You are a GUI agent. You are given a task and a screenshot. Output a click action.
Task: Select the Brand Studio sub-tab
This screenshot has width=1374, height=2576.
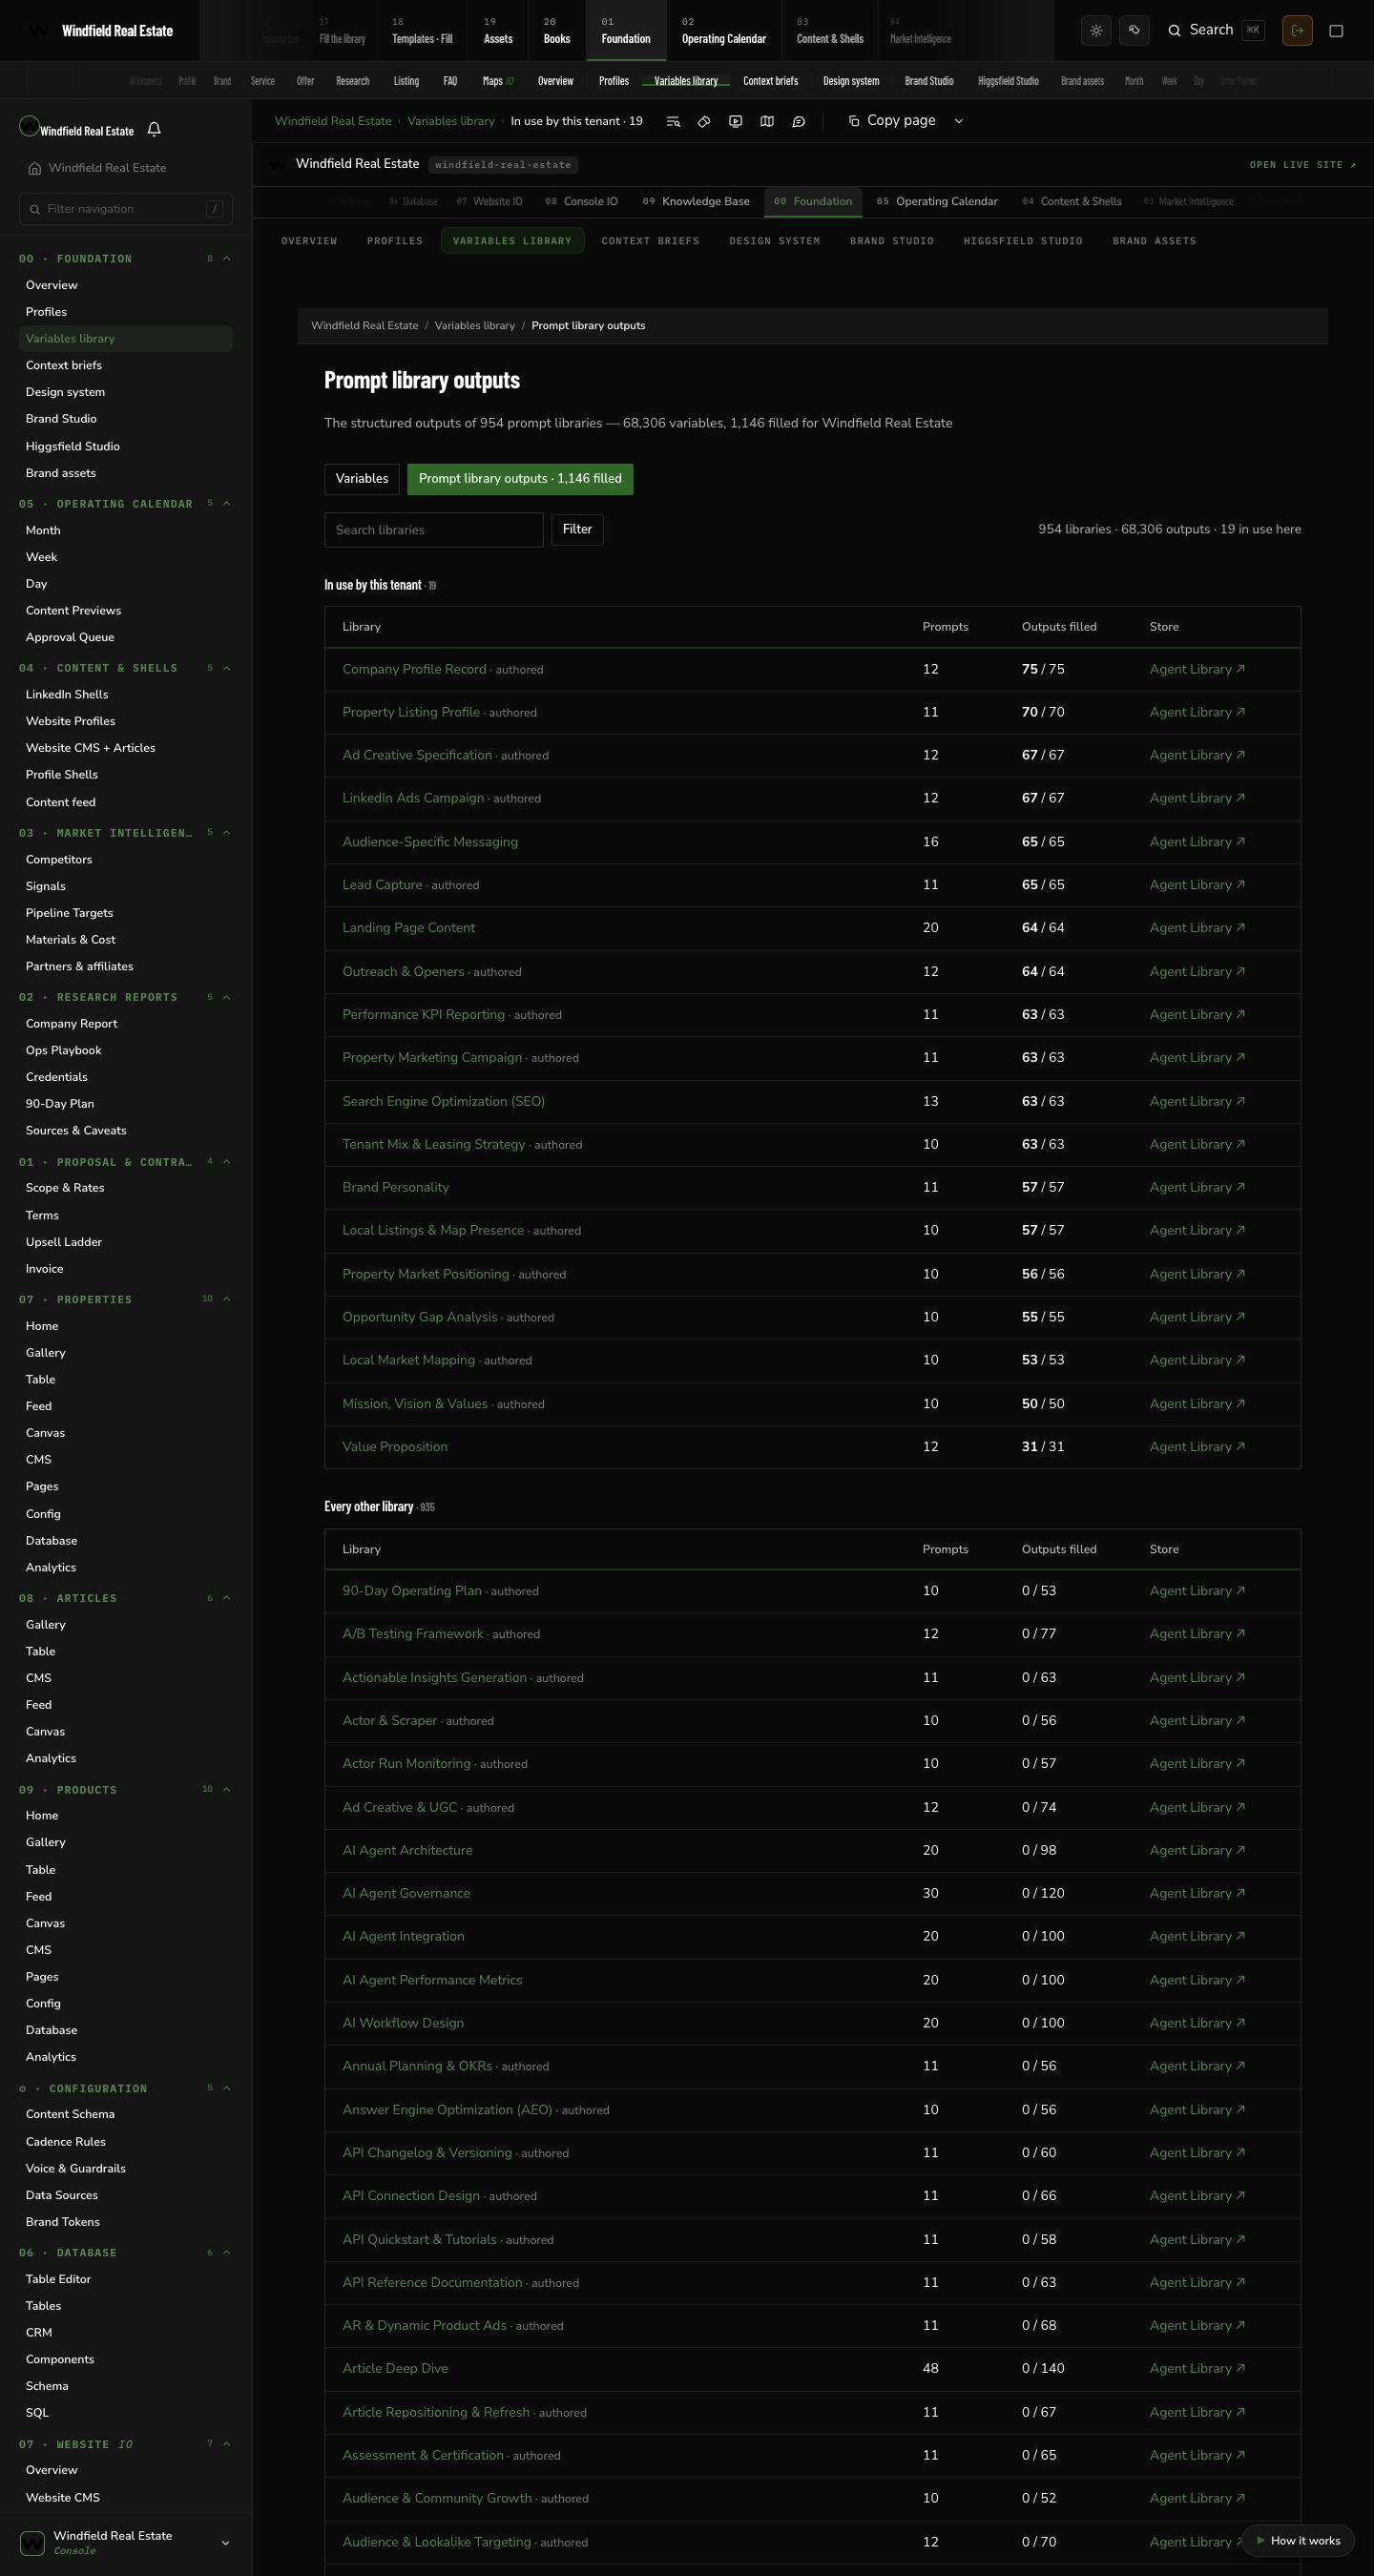tap(892, 241)
